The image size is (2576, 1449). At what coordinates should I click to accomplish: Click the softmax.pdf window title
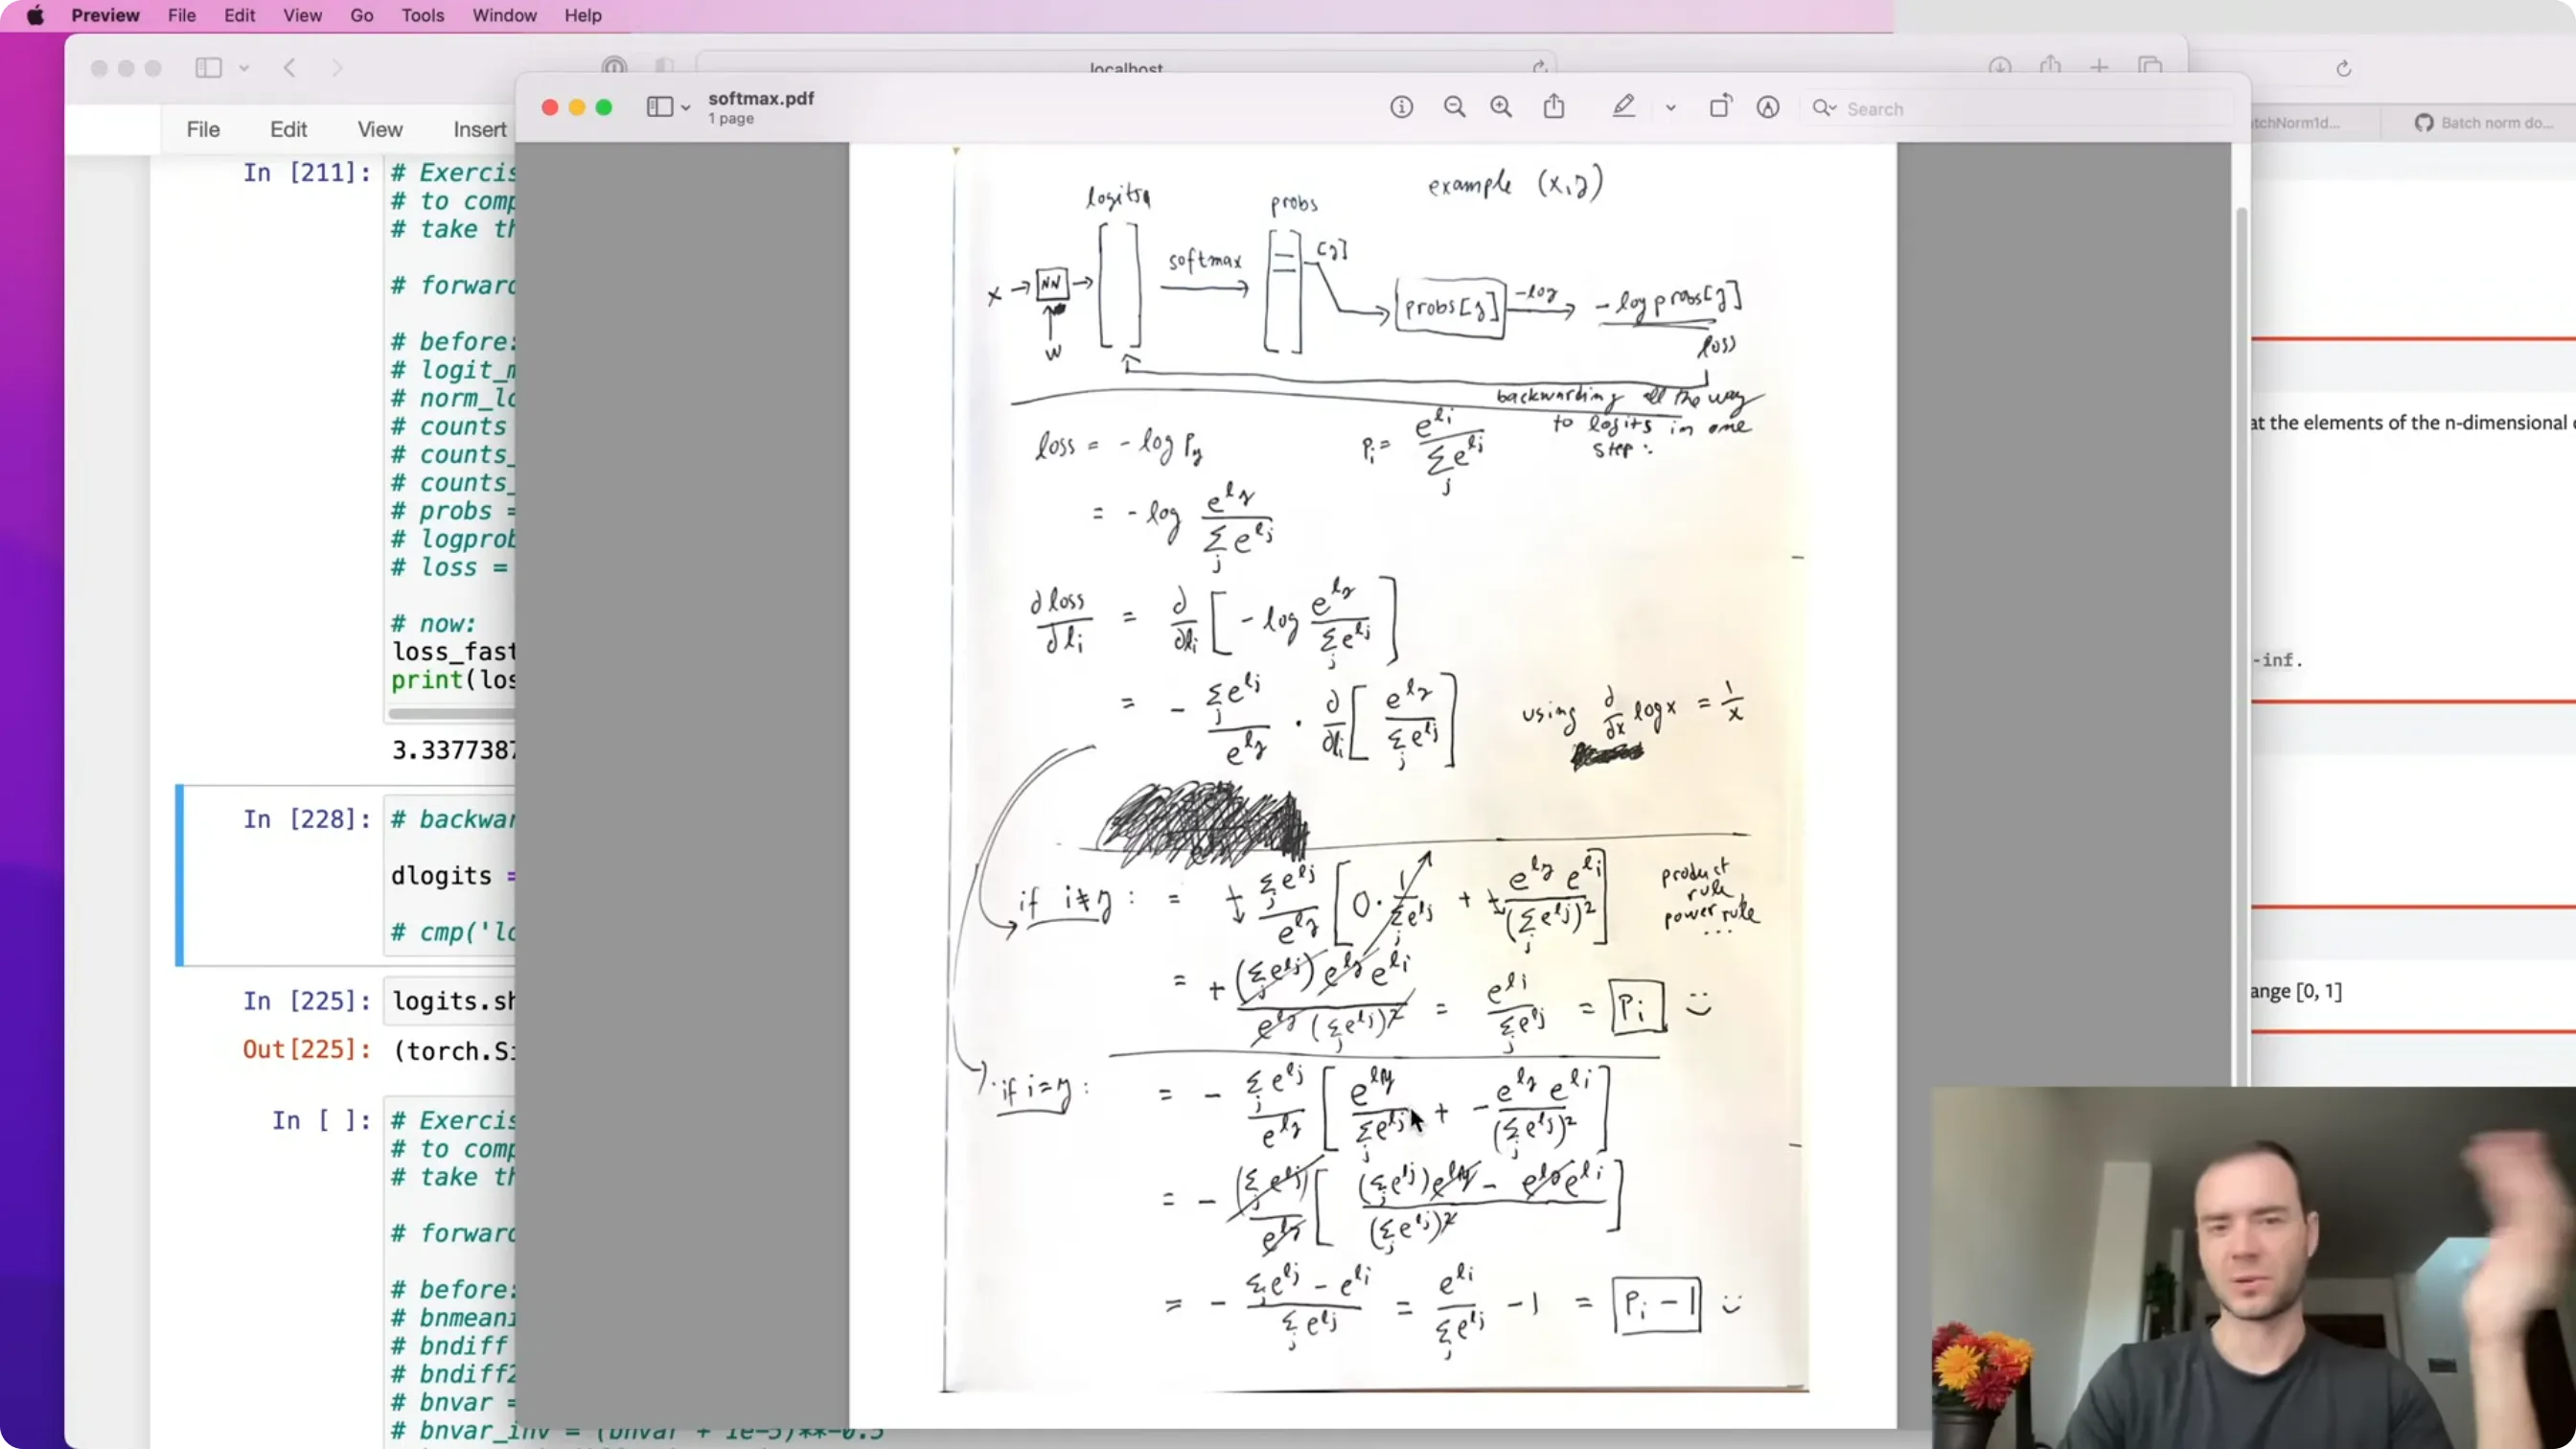click(x=761, y=98)
